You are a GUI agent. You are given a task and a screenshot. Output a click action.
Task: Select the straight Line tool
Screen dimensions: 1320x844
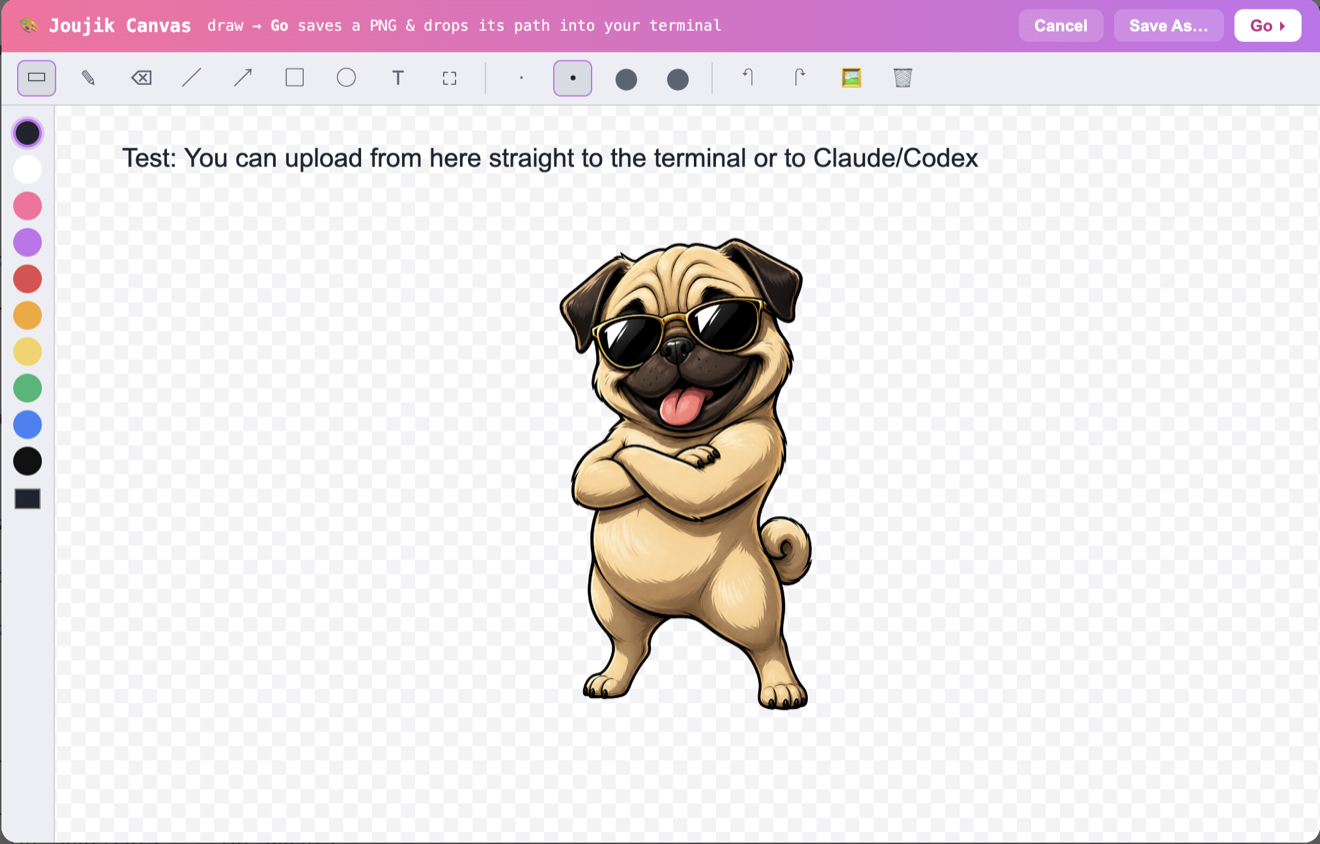click(192, 78)
